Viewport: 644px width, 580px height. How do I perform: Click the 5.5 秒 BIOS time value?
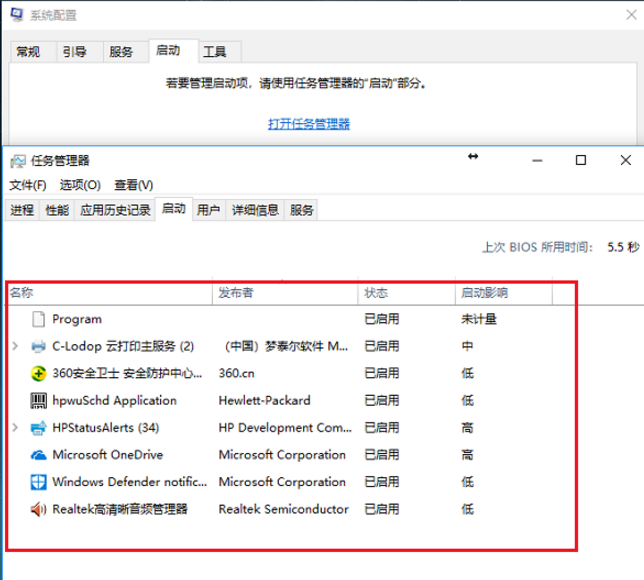[x=623, y=247]
